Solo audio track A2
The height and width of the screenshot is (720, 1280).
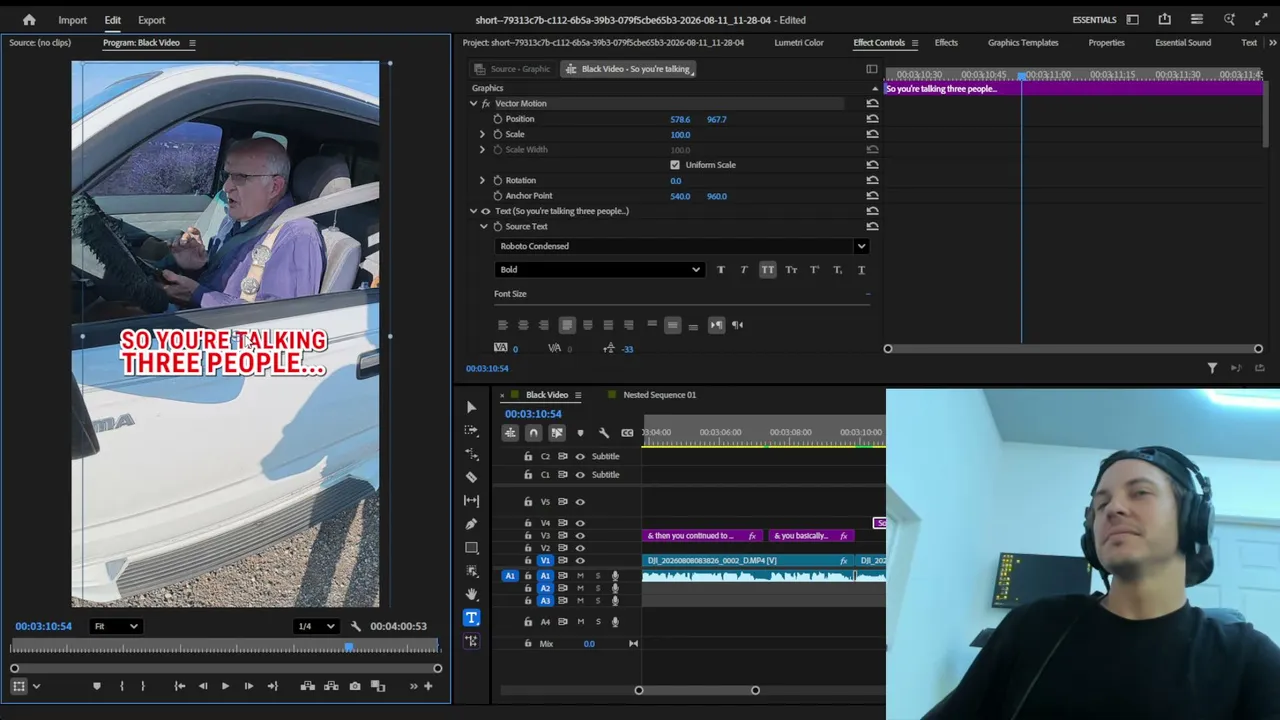(x=598, y=588)
